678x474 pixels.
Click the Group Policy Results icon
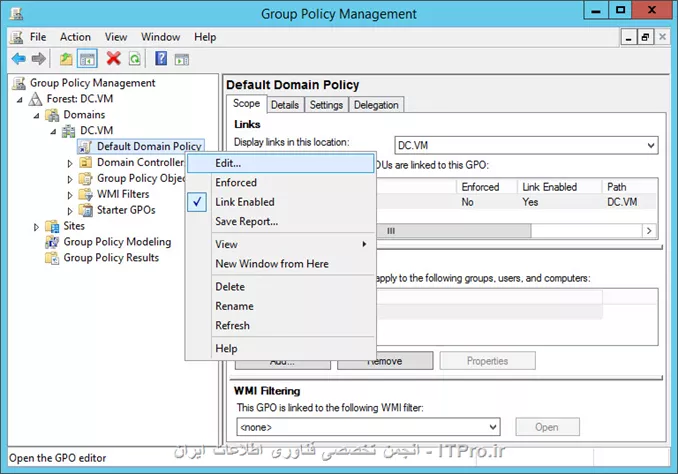(x=52, y=258)
